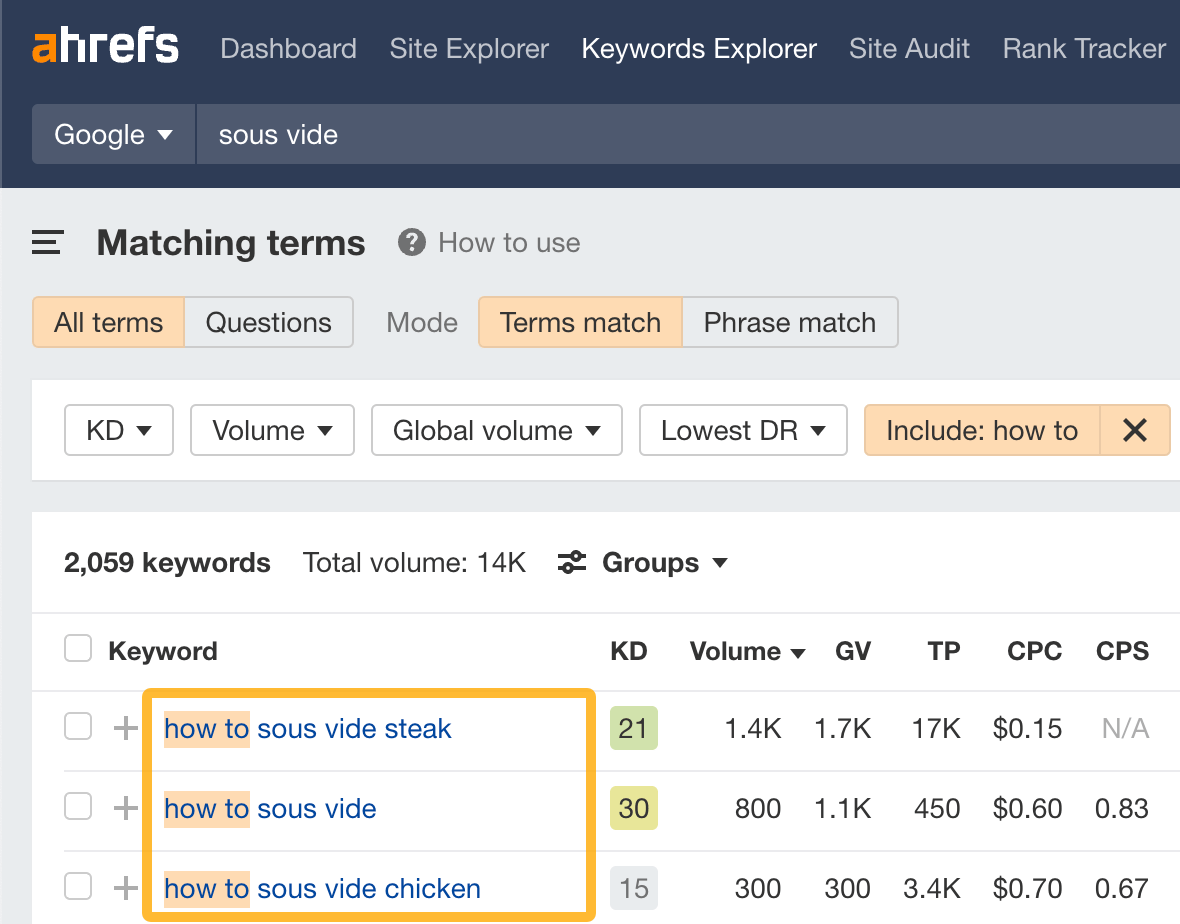Click the Groups filter-settings icon

coord(571,562)
